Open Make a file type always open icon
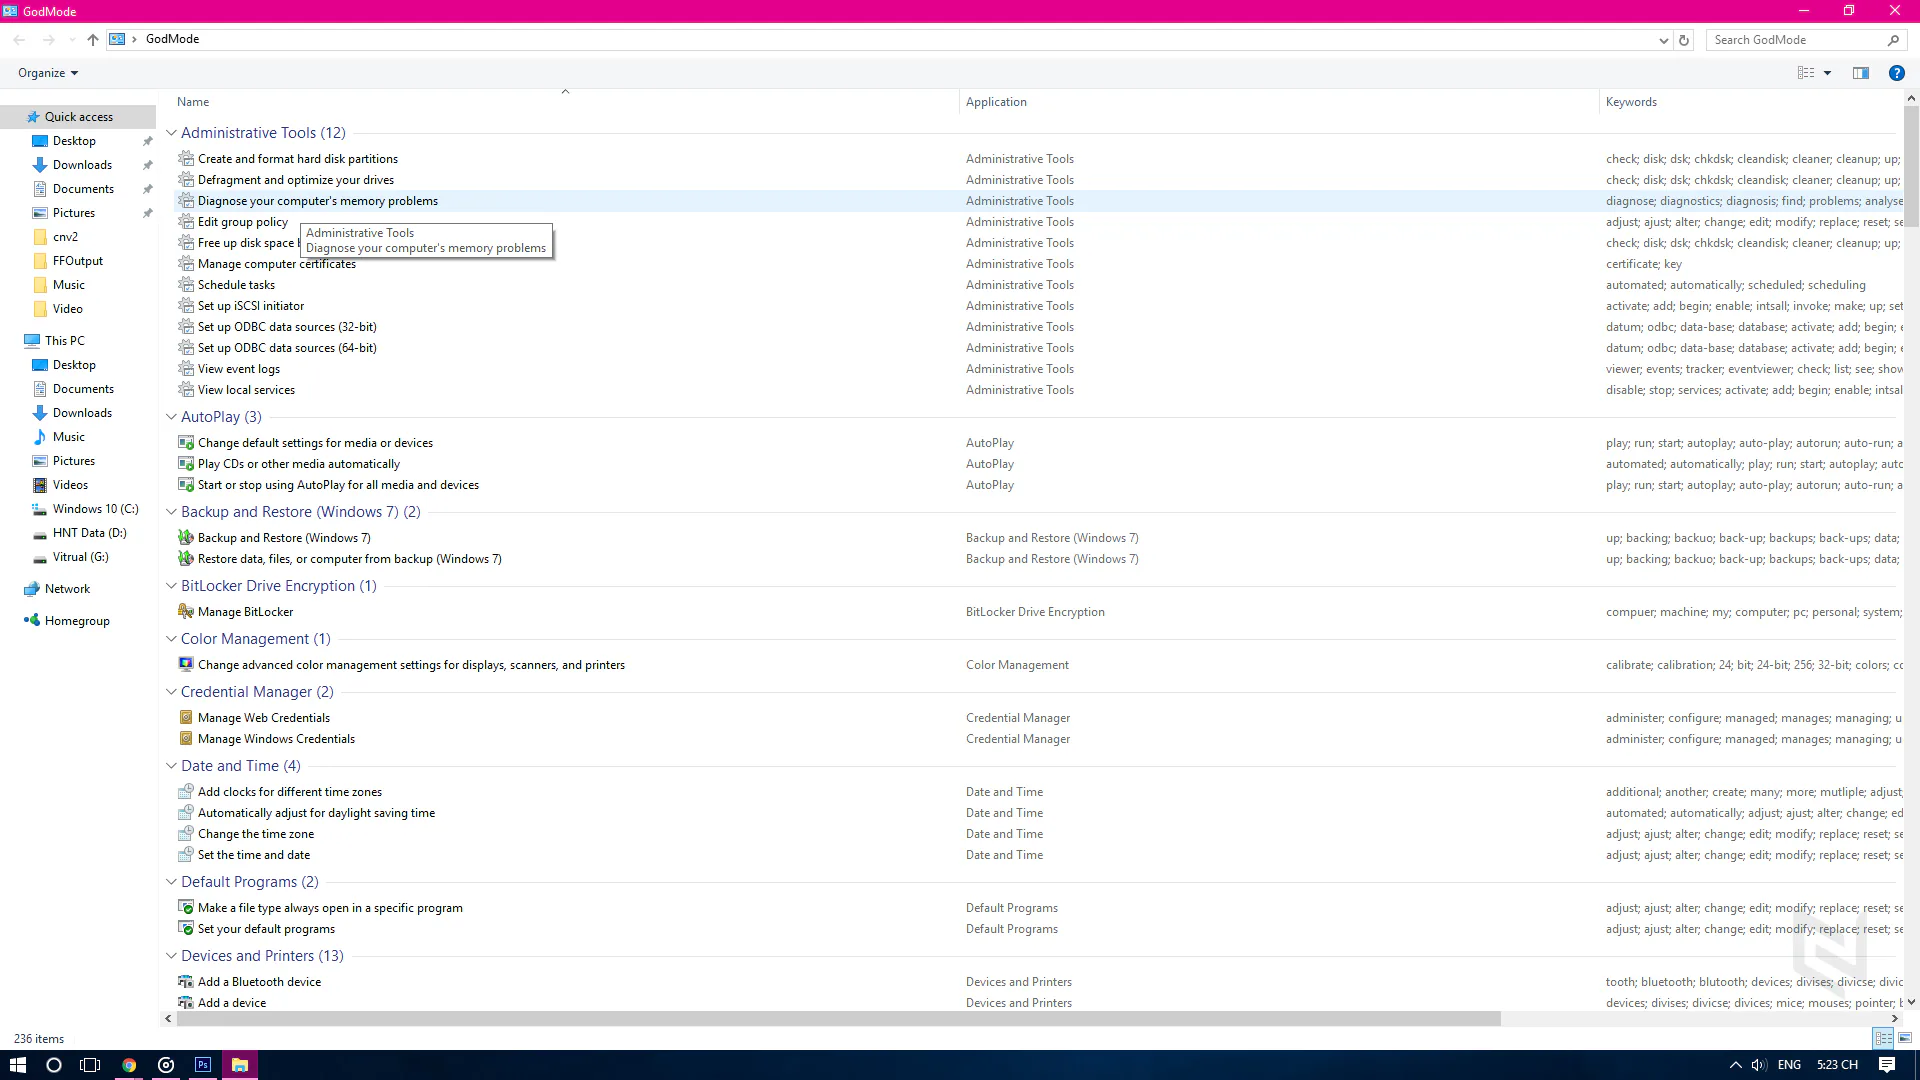Screen dimensions: 1920x1080 tap(186, 908)
